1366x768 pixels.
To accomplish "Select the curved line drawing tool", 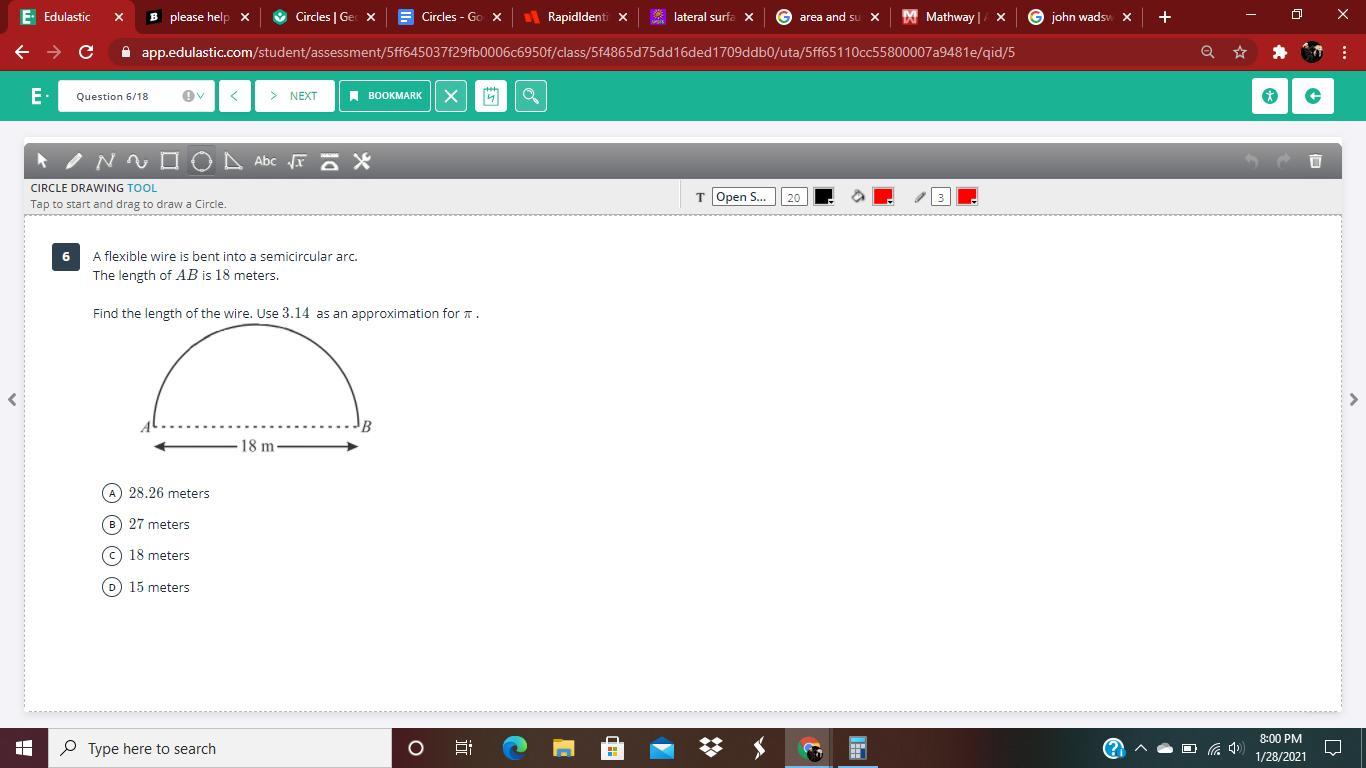I will [137, 161].
